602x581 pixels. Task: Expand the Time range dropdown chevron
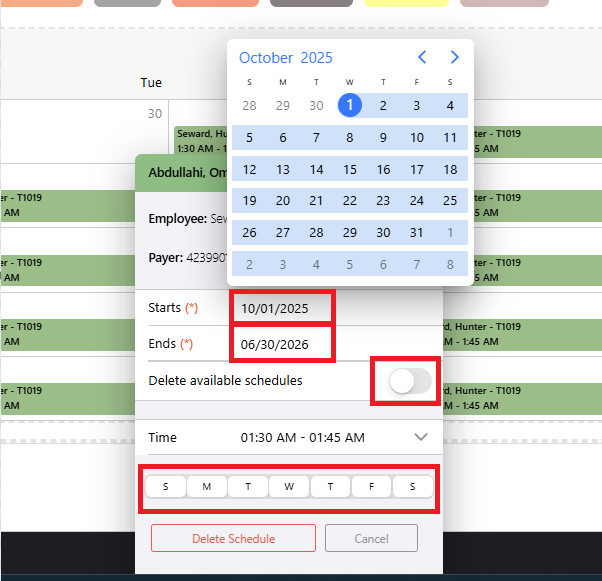(421, 437)
